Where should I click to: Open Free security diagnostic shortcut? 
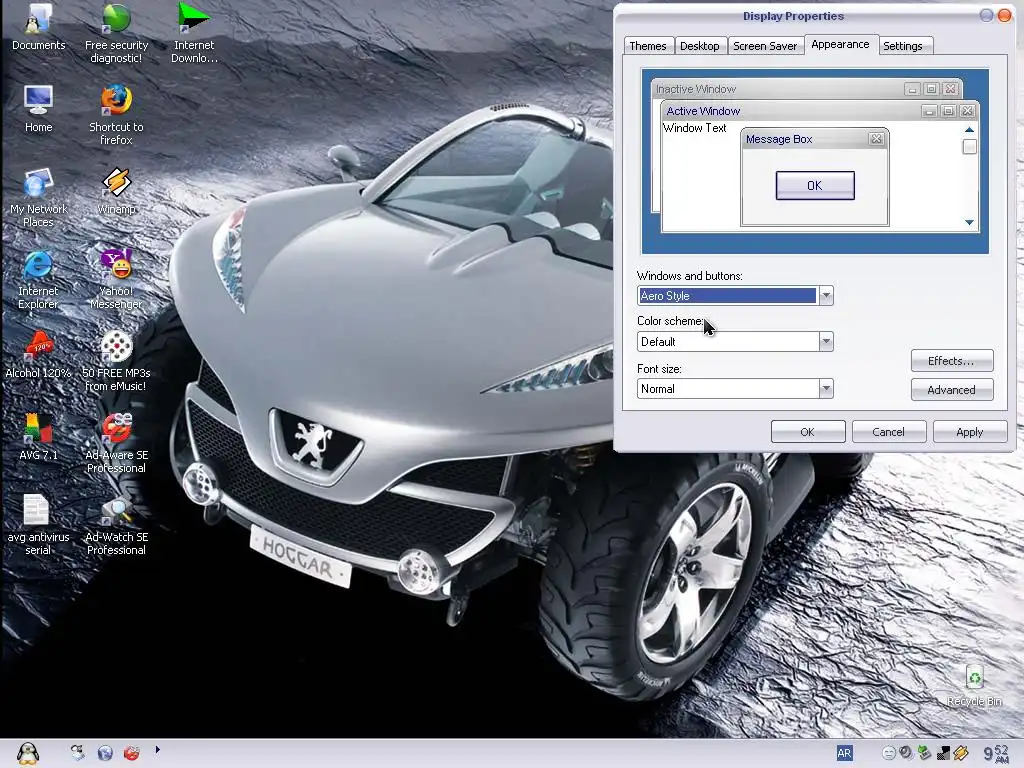coord(116,33)
